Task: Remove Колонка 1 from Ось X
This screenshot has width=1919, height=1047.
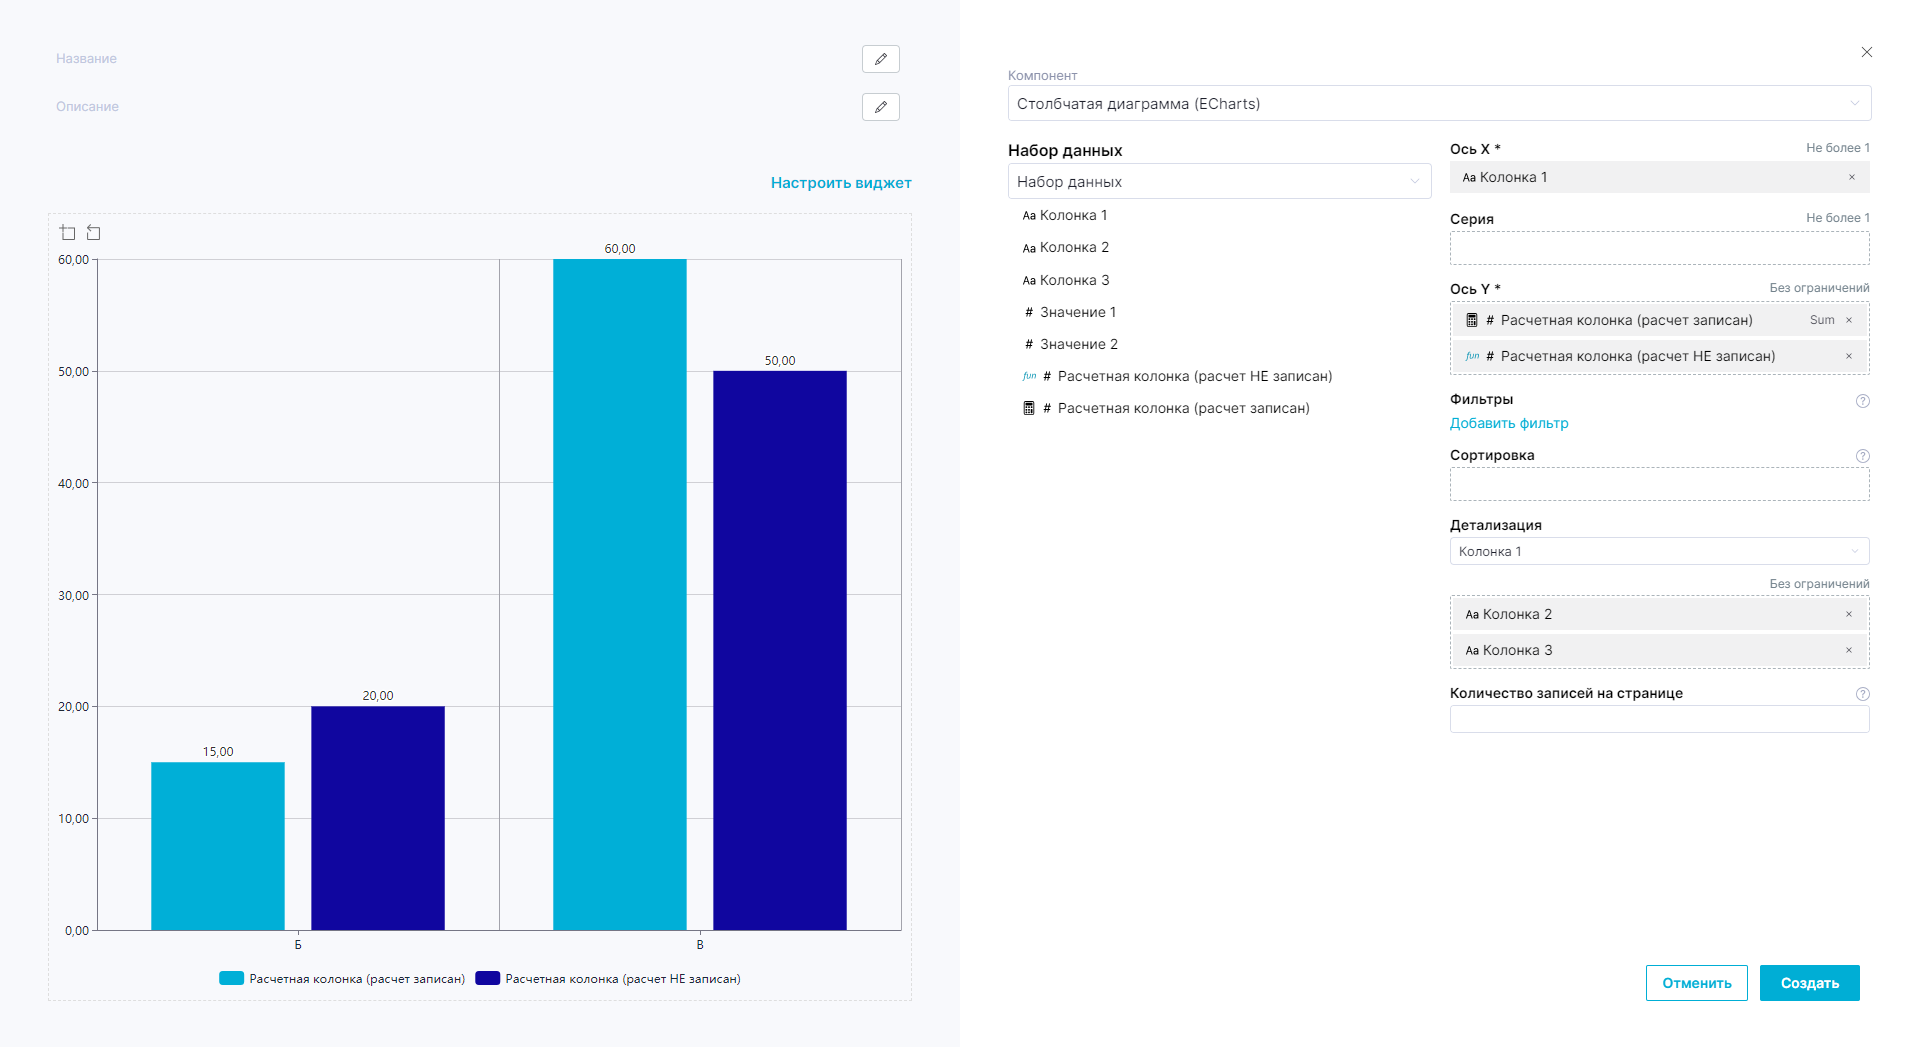Action: 1851,178
